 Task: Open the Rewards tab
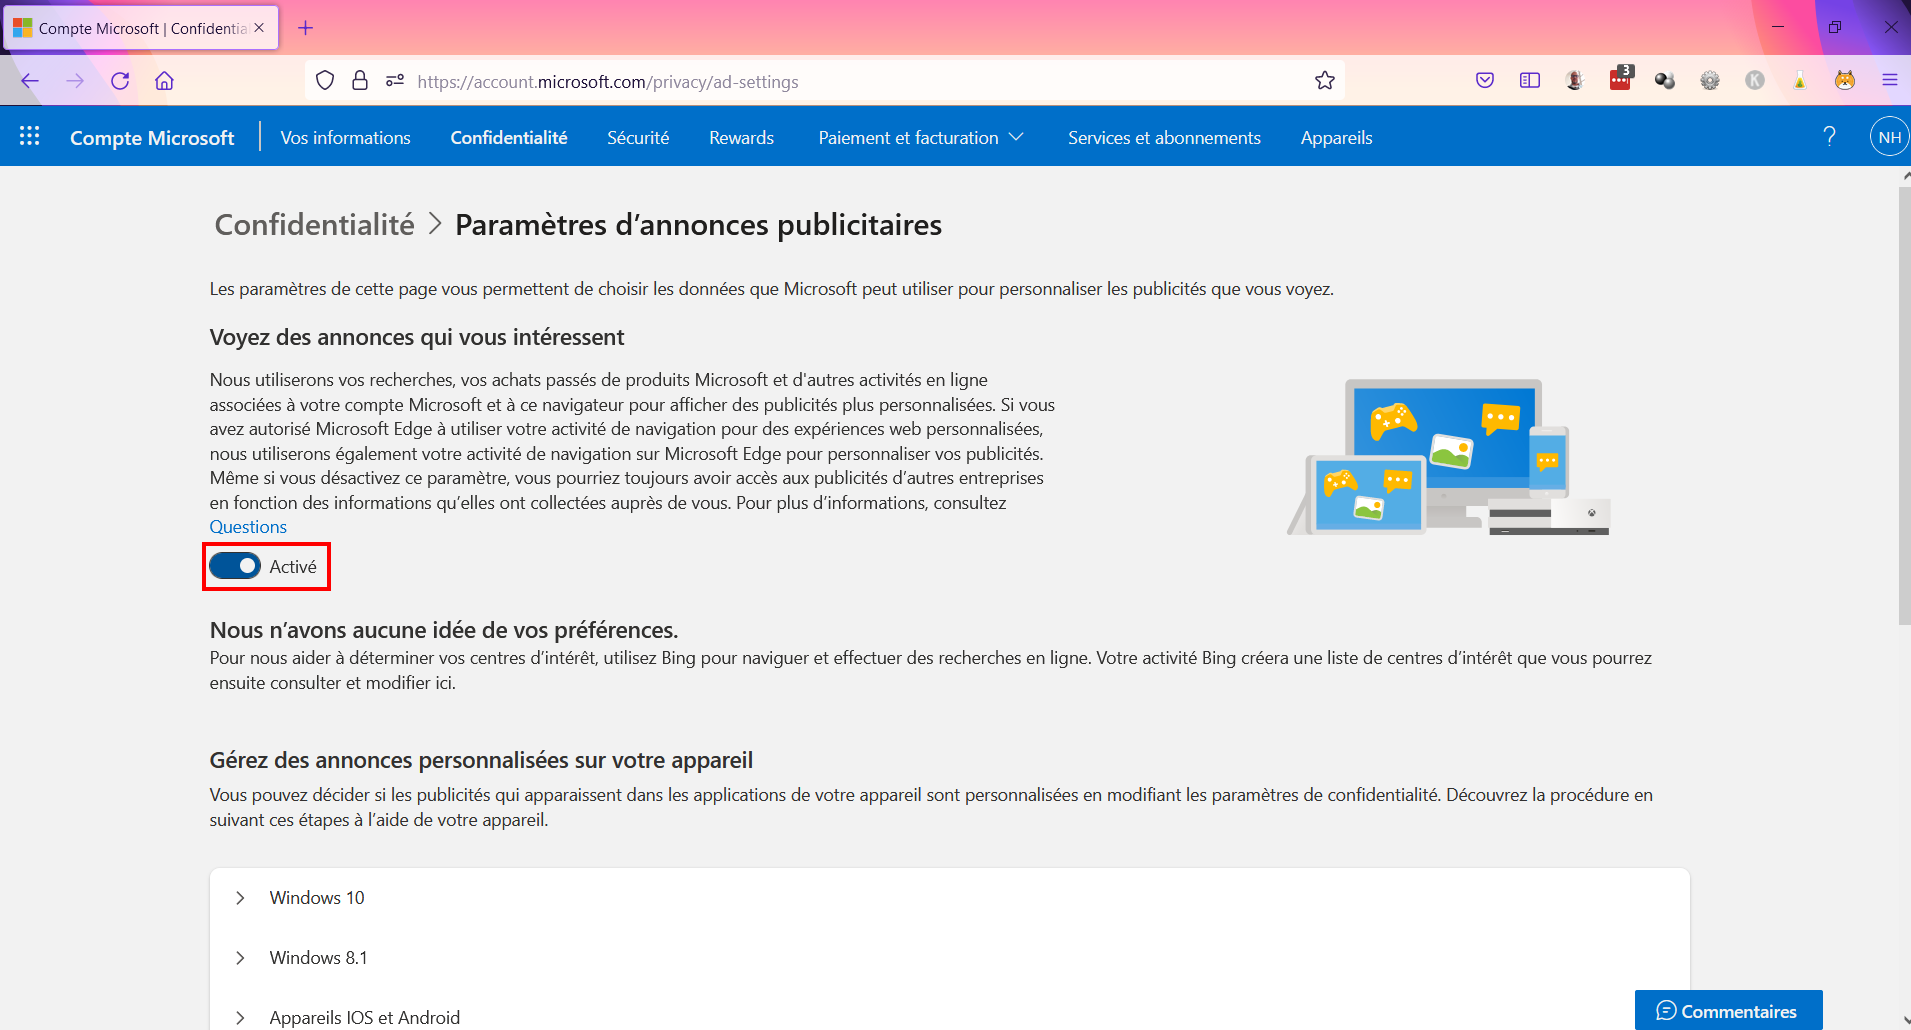(x=741, y=138)
